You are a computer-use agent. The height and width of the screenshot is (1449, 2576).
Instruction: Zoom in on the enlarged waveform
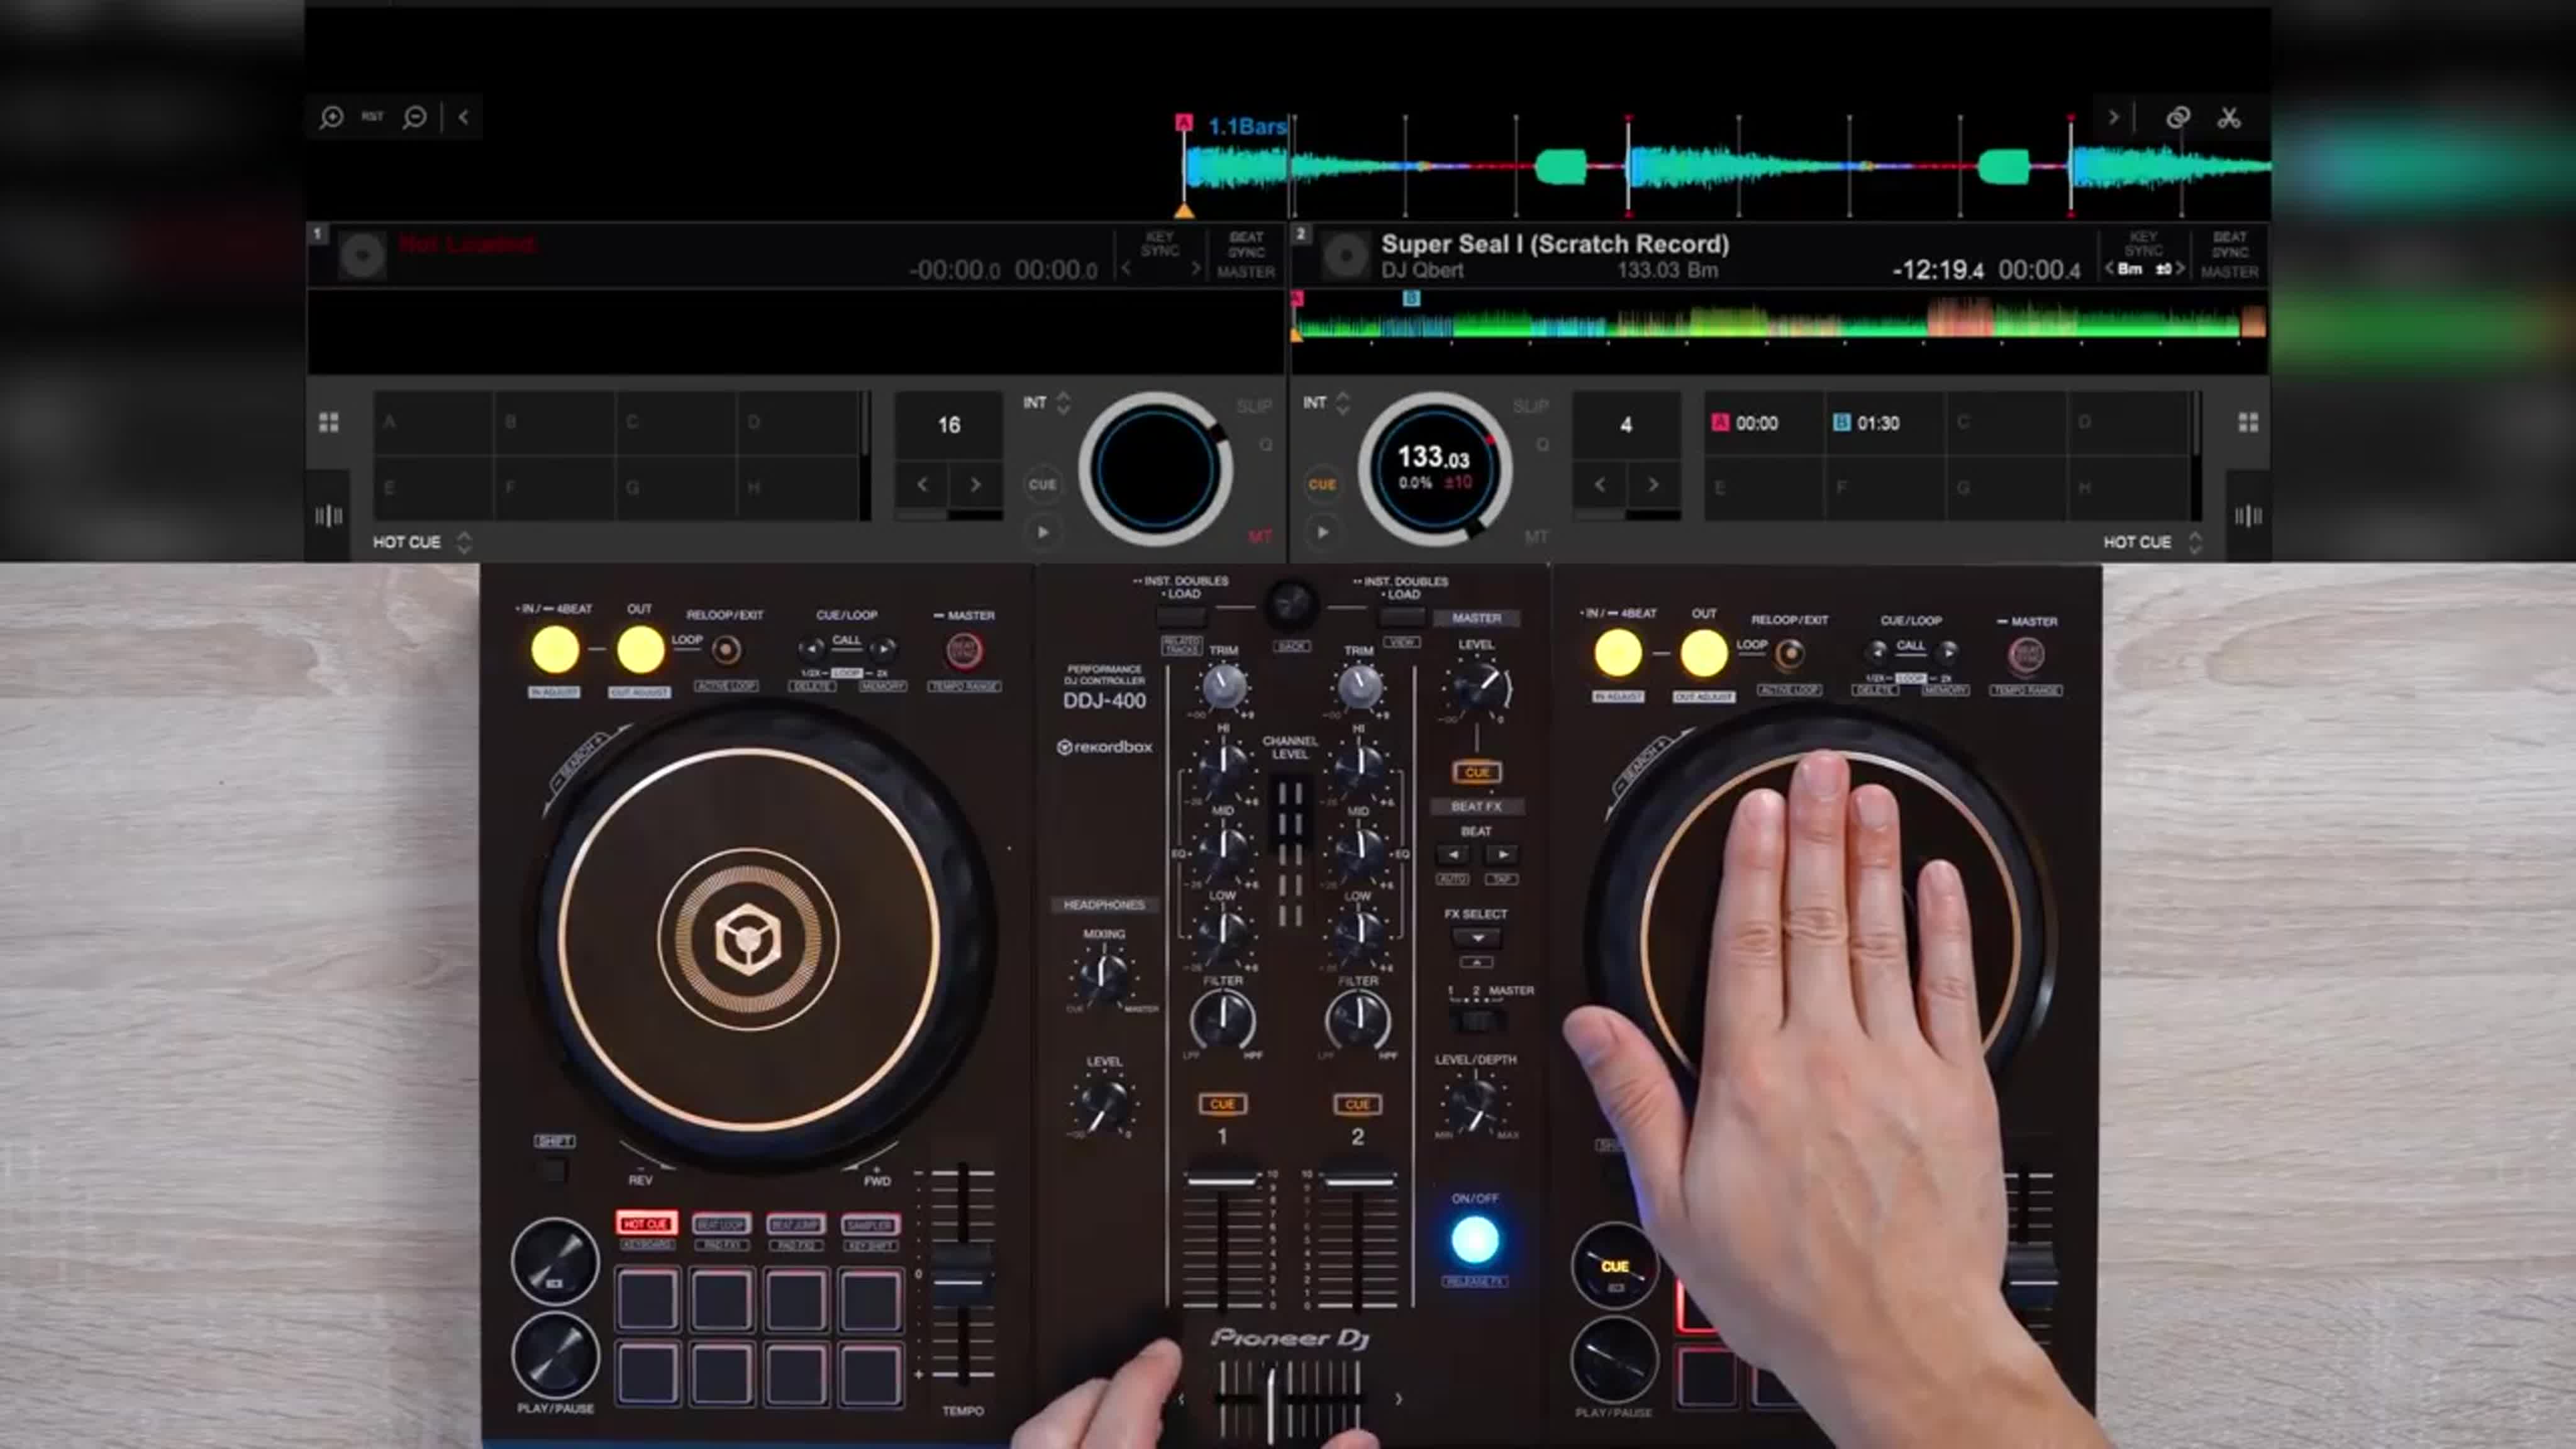(x=331, y=118)
